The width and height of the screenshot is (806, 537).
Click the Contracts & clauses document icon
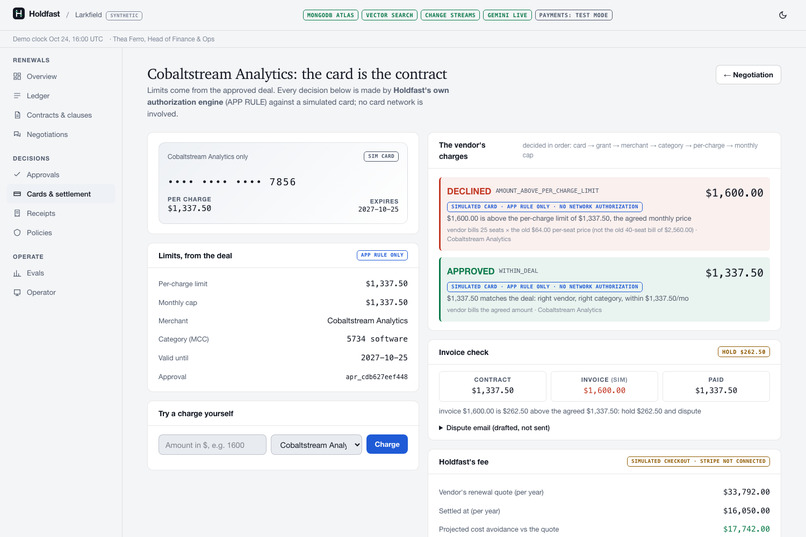click(x=17, y=115)
